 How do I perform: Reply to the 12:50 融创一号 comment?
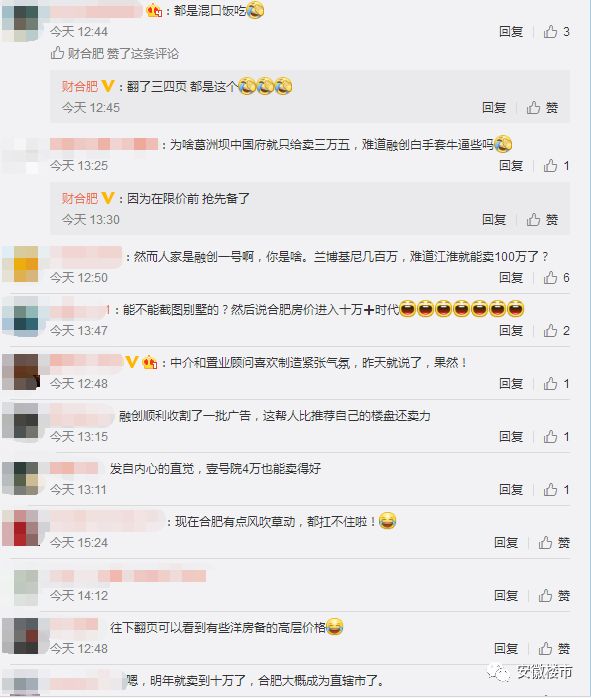click(511, 277)
